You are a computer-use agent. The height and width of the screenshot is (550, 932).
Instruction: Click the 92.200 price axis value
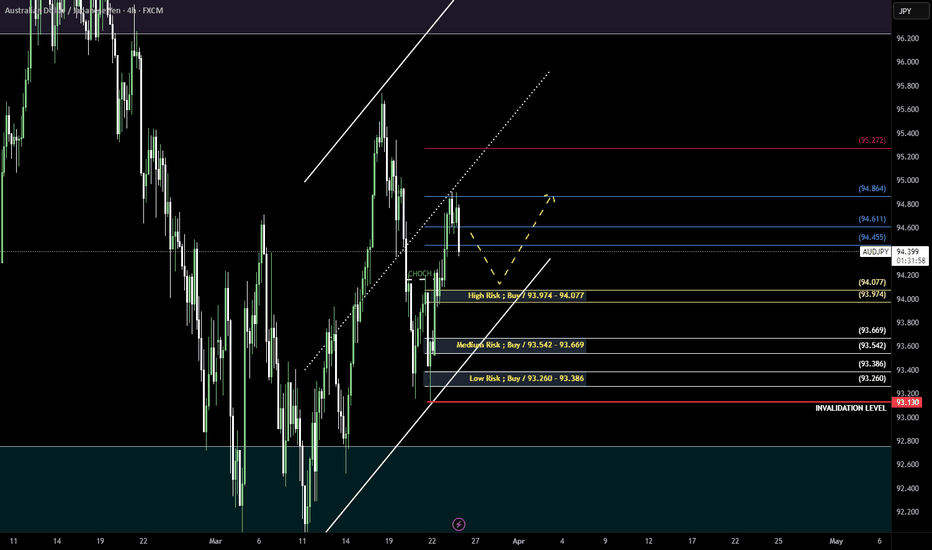[907, 512]
